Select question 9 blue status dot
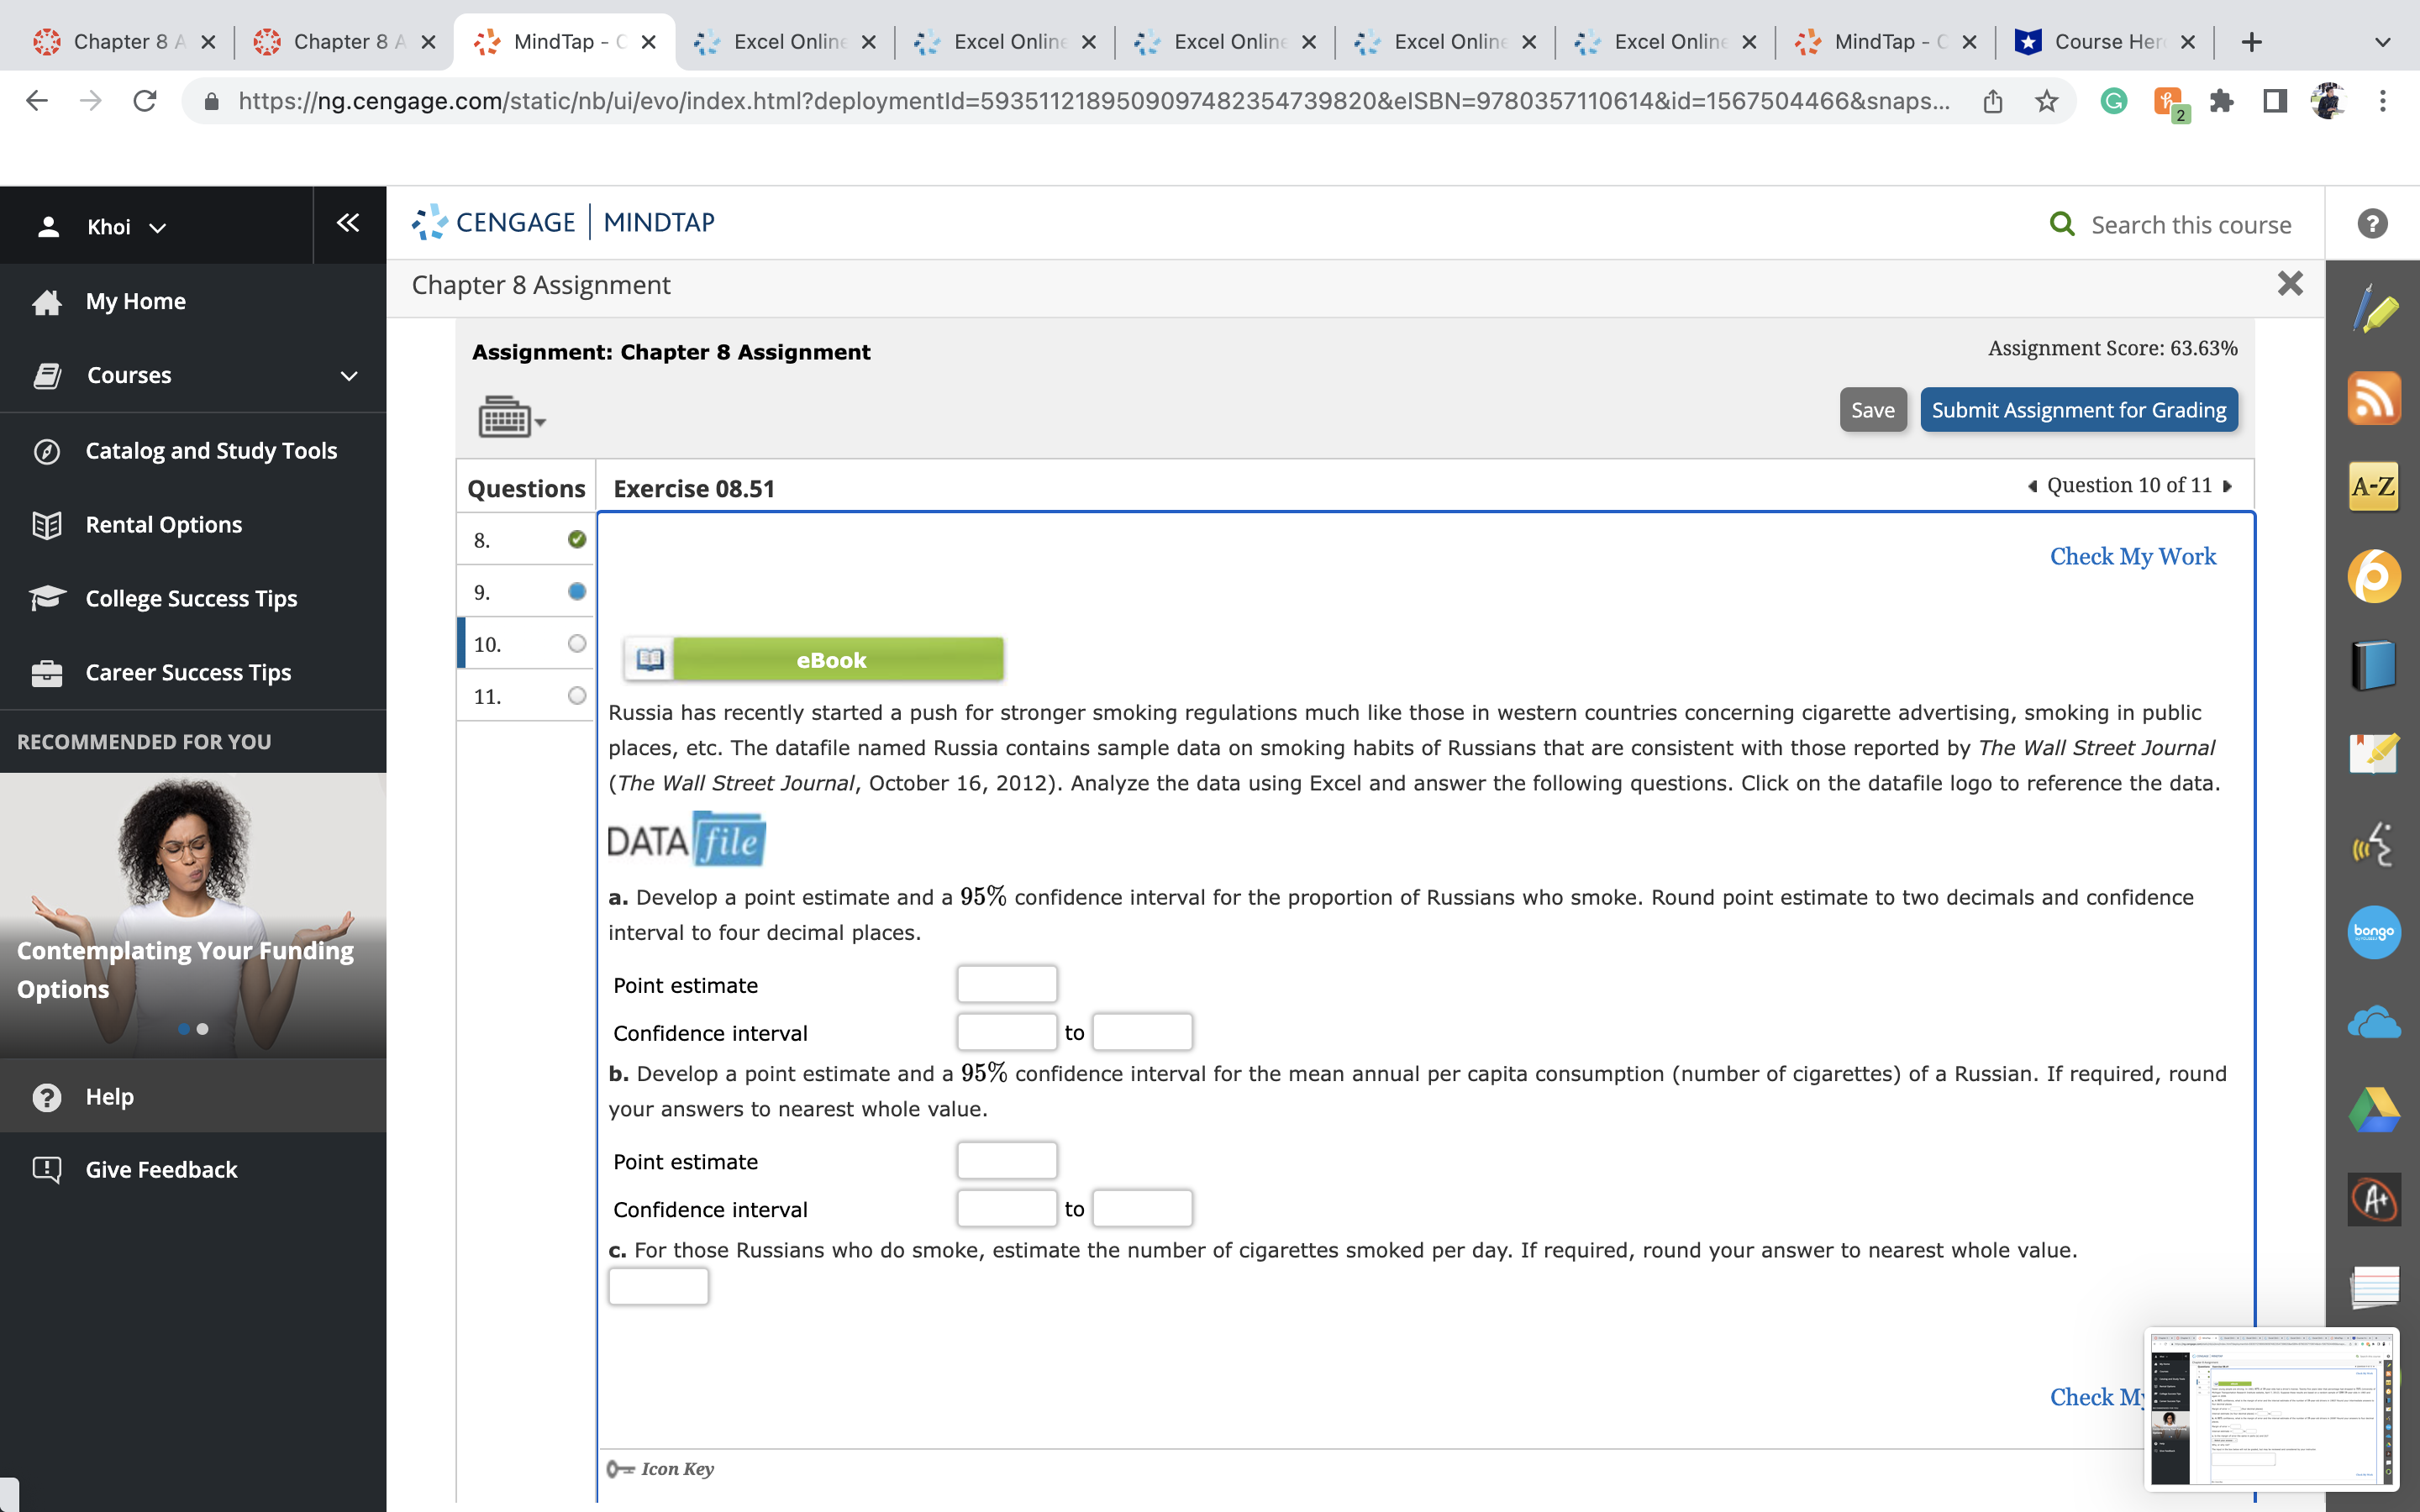The image size is (2420, 1512). (x=577, y=592)
